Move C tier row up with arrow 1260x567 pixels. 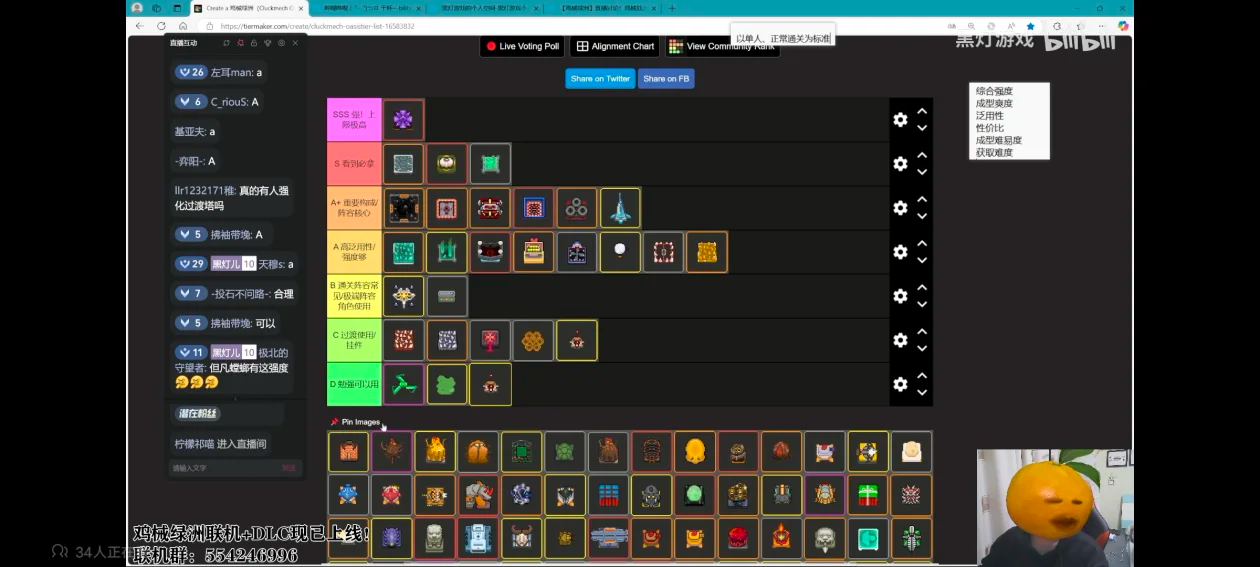tap(922, 332)
